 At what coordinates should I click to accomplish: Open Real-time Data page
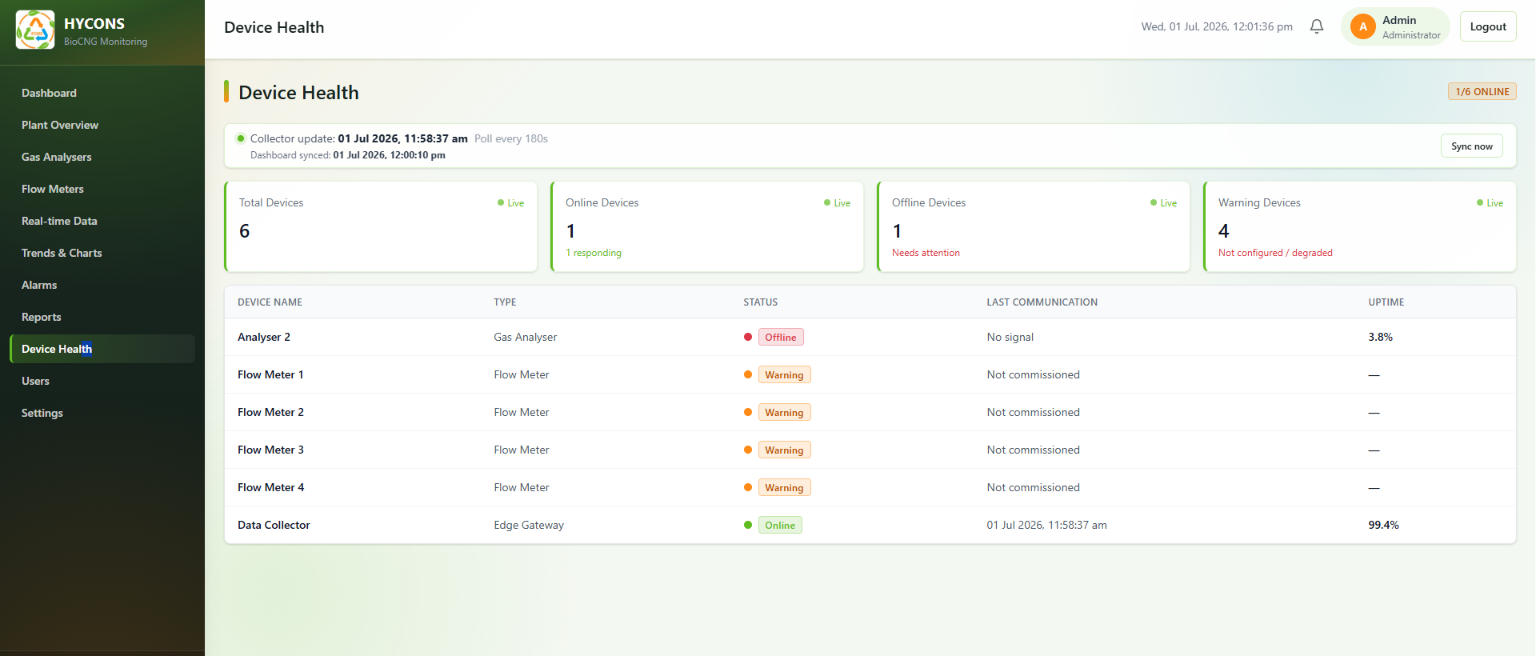tap(102, 221)
